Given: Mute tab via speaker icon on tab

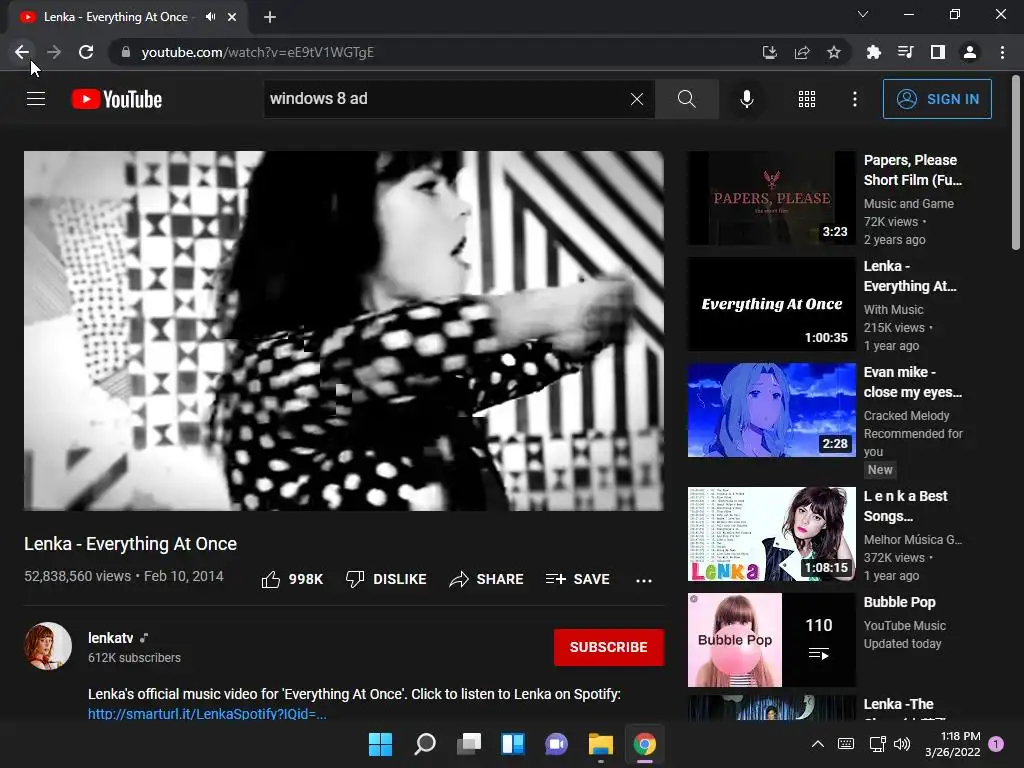Looking at the screenshot, I should point(210,17).
